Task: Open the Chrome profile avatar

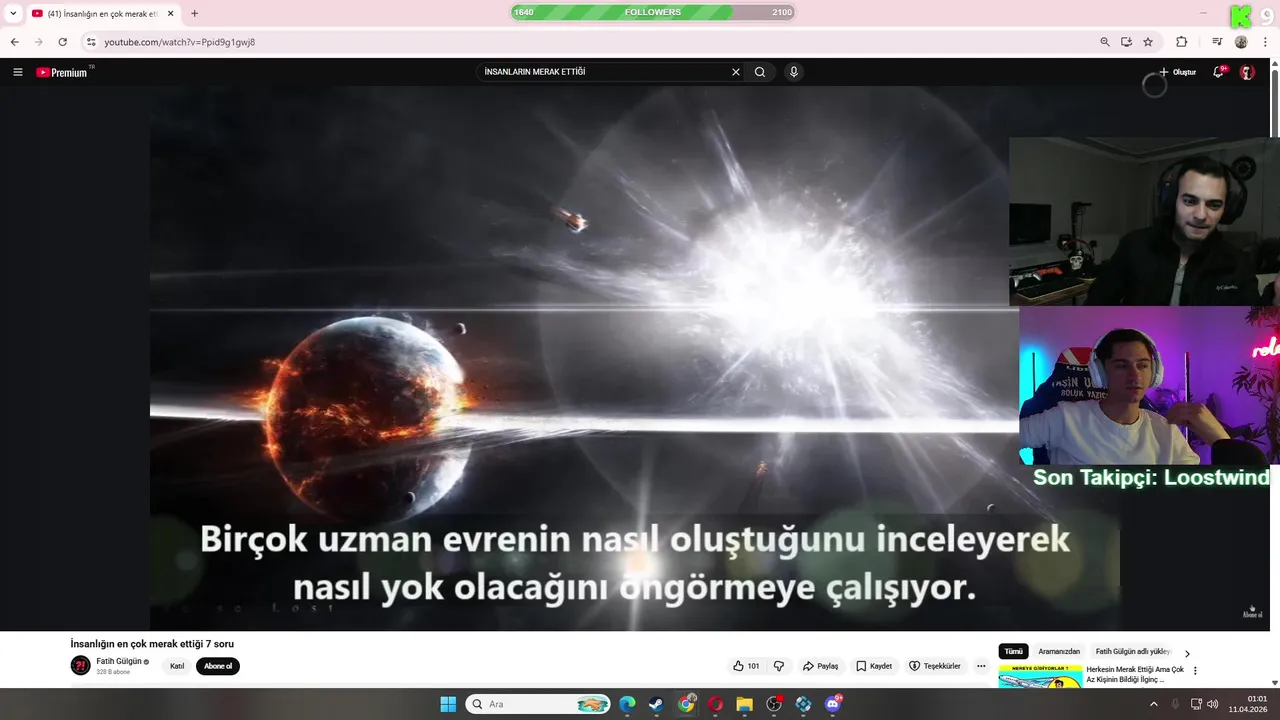Action: pos(1241,42)
